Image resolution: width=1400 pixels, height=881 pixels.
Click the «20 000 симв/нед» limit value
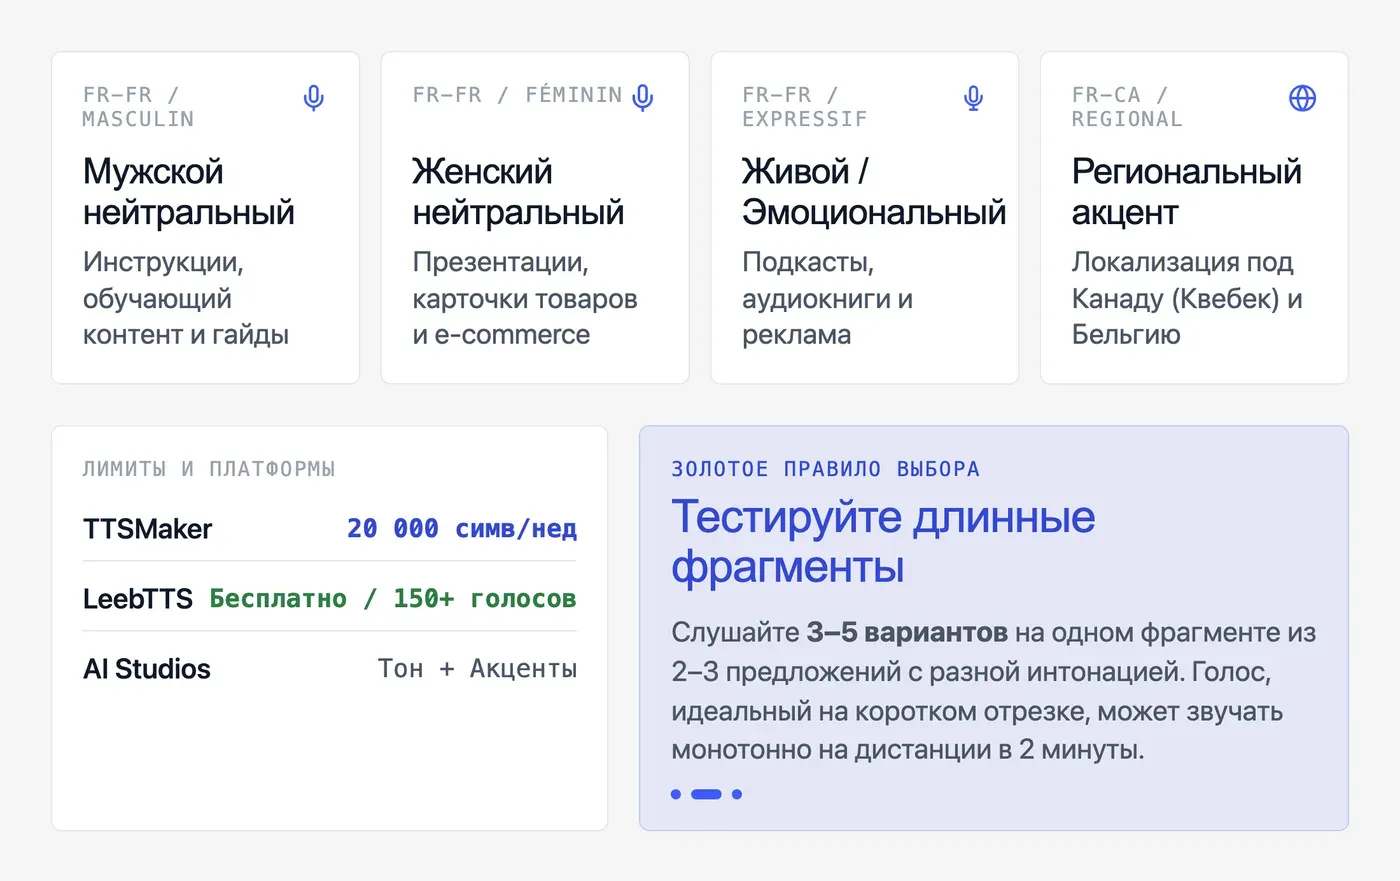(x=462, y=528)
